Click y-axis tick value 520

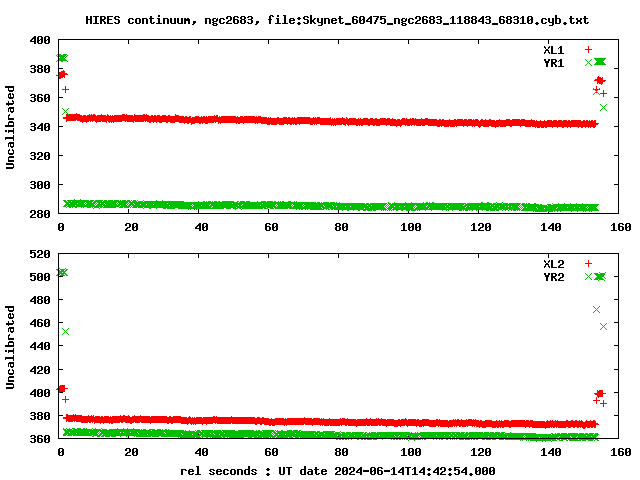(x=40, y=254)
